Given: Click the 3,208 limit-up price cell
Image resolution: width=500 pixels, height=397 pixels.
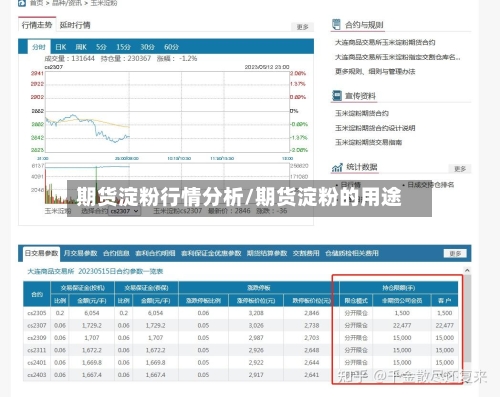Looking at the screenshot, I should coord(256,313).
